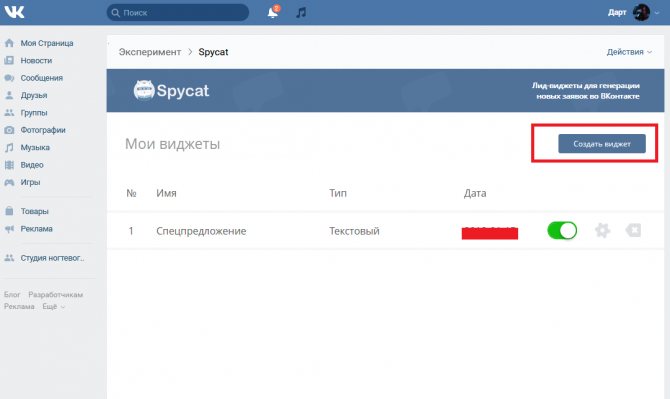Image resolution: width=670 pixels, height=399 pixels.
Task: Open Моя Страница in the sidebar
Action: 47,43
